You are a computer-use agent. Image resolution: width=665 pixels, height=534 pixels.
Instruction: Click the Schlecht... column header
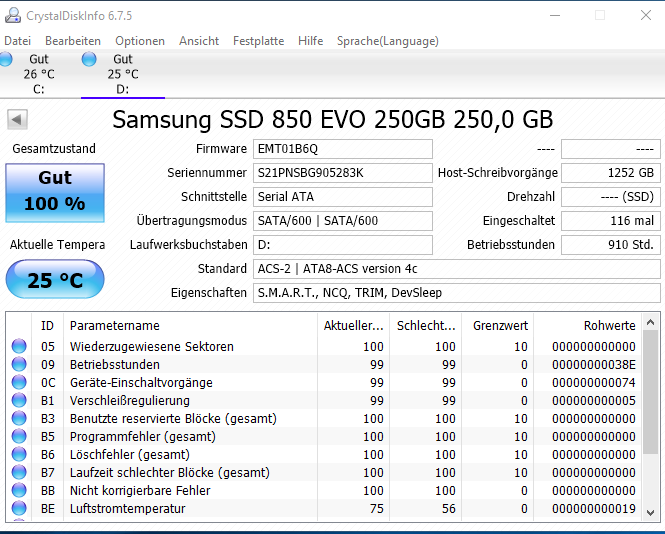pos(425,326)
